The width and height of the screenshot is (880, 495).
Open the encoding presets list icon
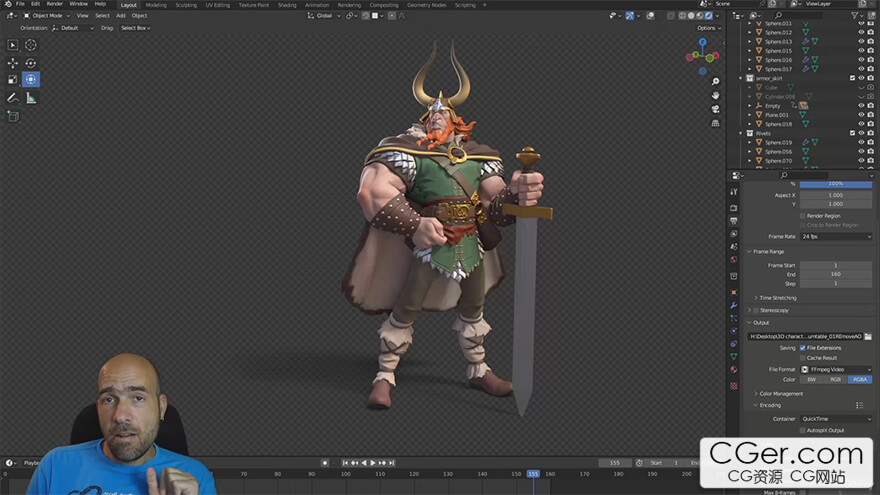pyautogui.click(x=859, y=405)
